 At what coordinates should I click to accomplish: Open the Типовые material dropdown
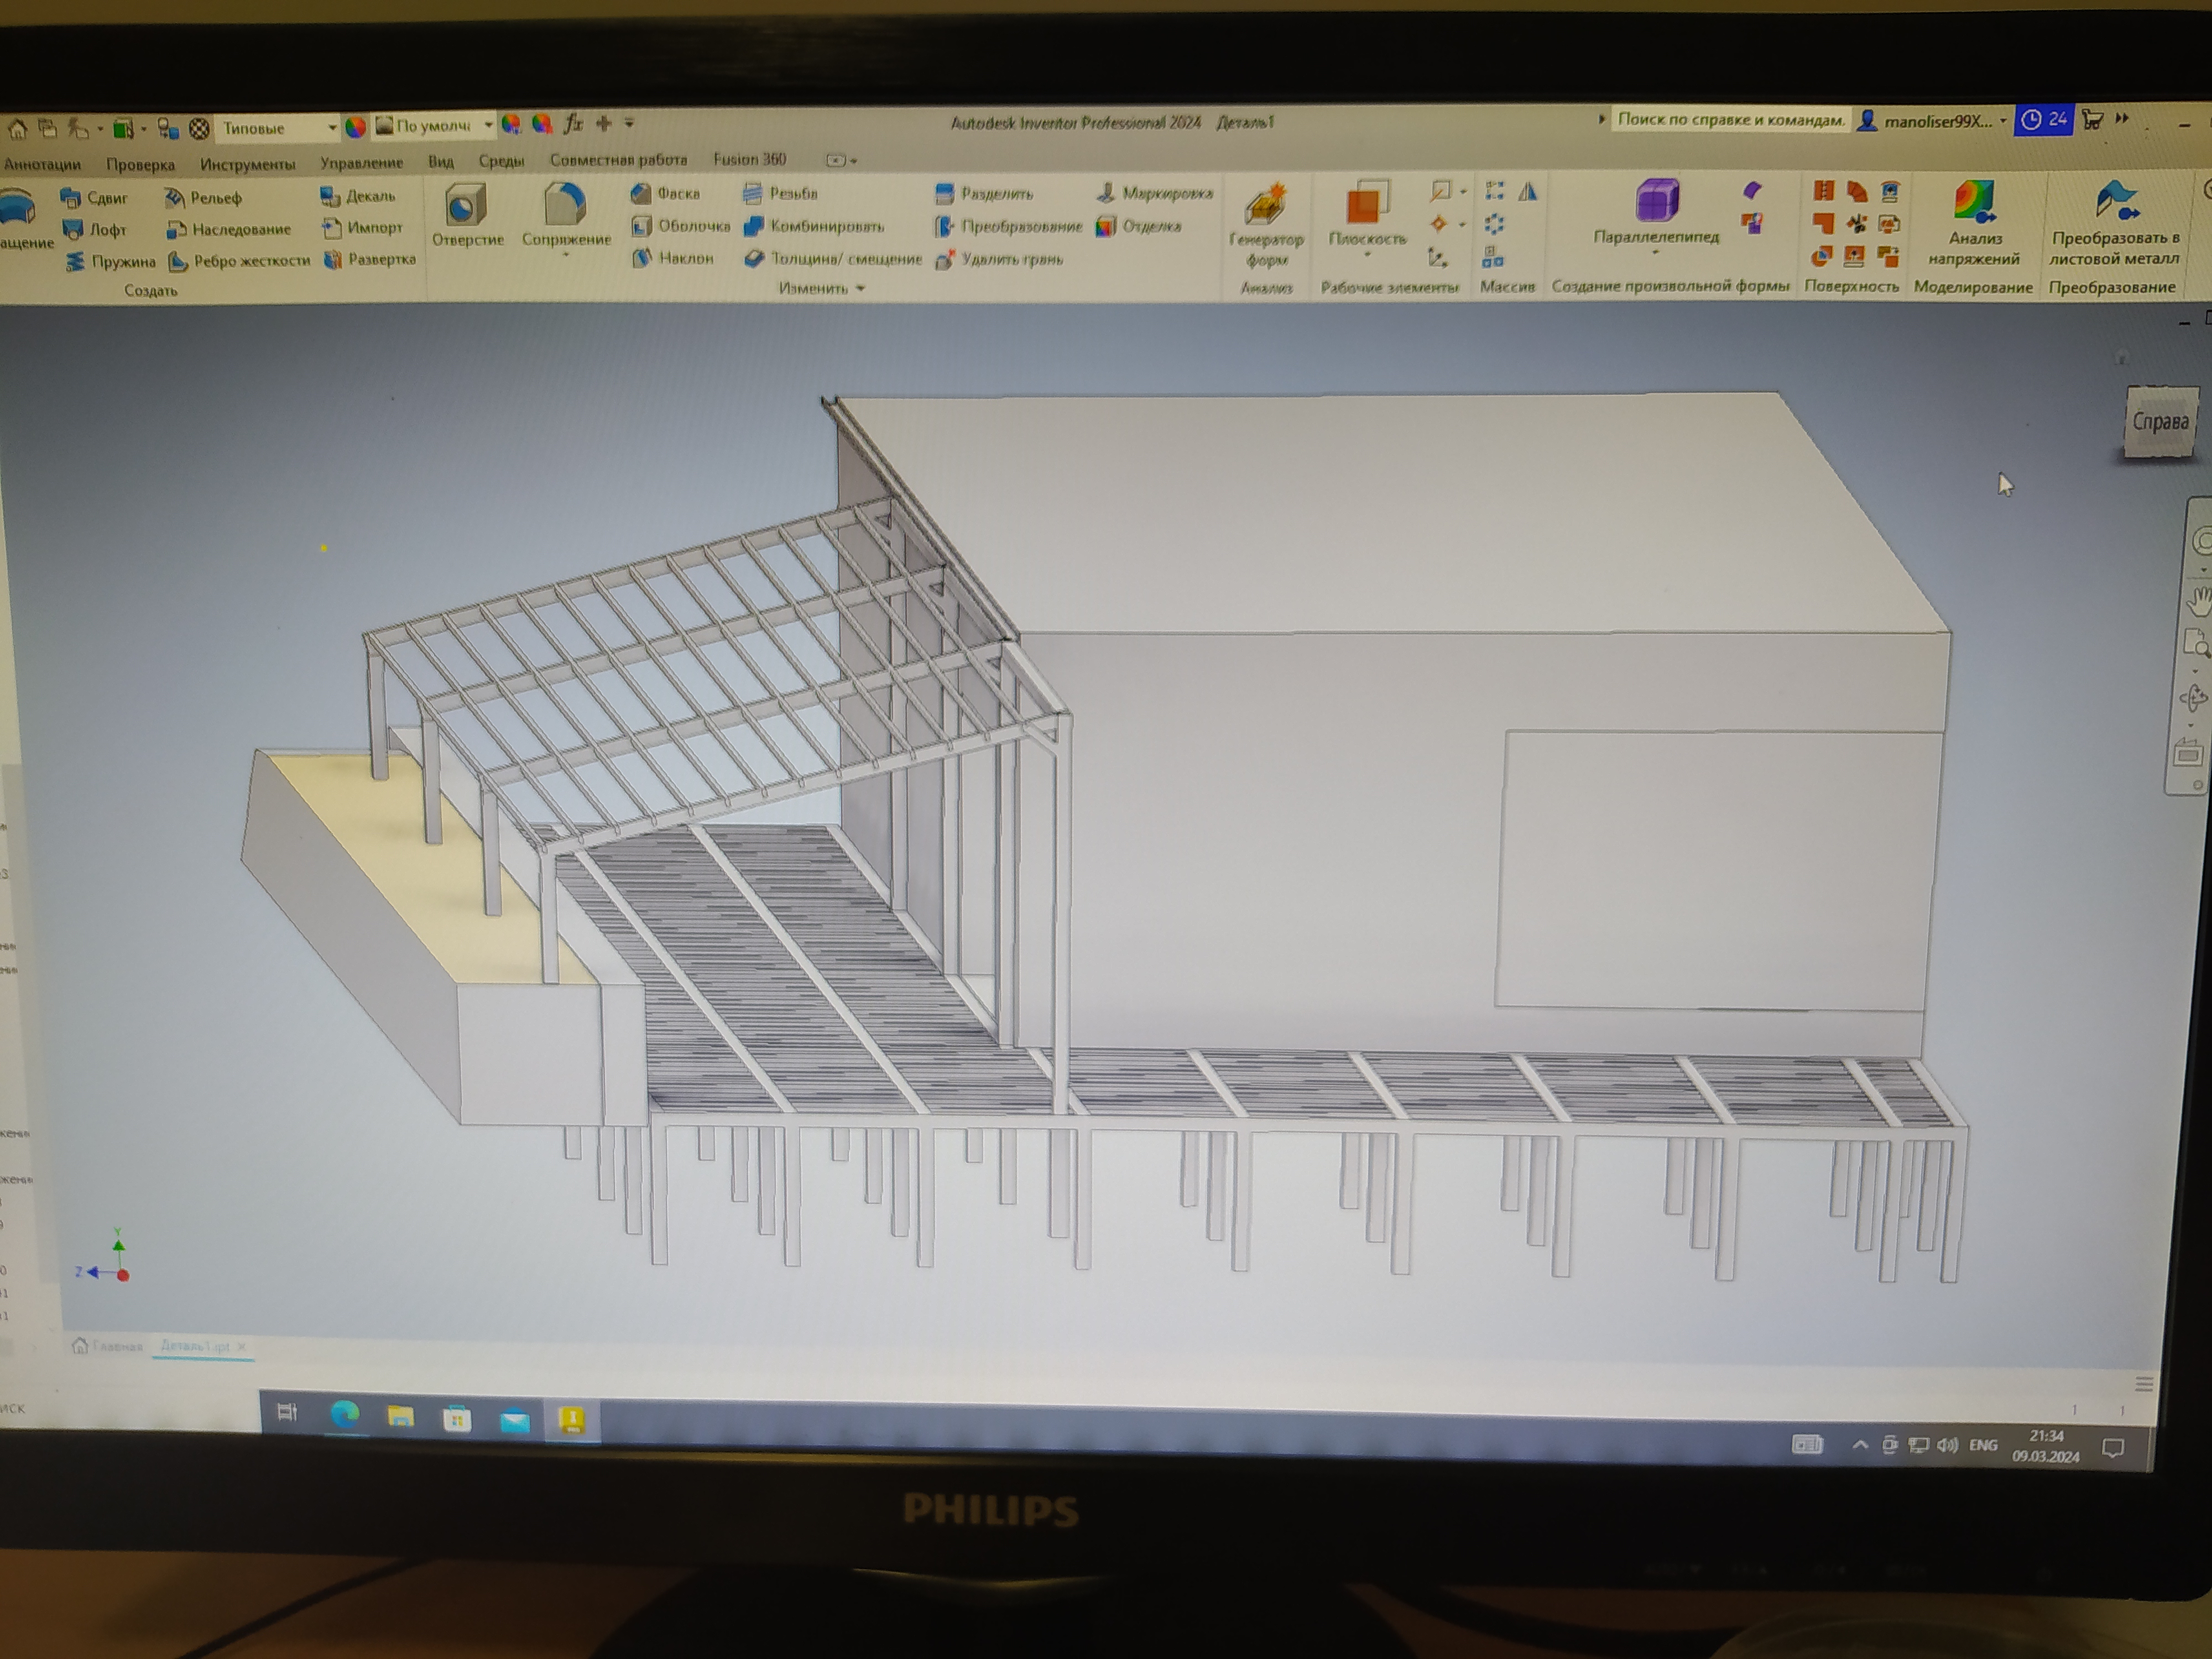(x=278, y=128)
